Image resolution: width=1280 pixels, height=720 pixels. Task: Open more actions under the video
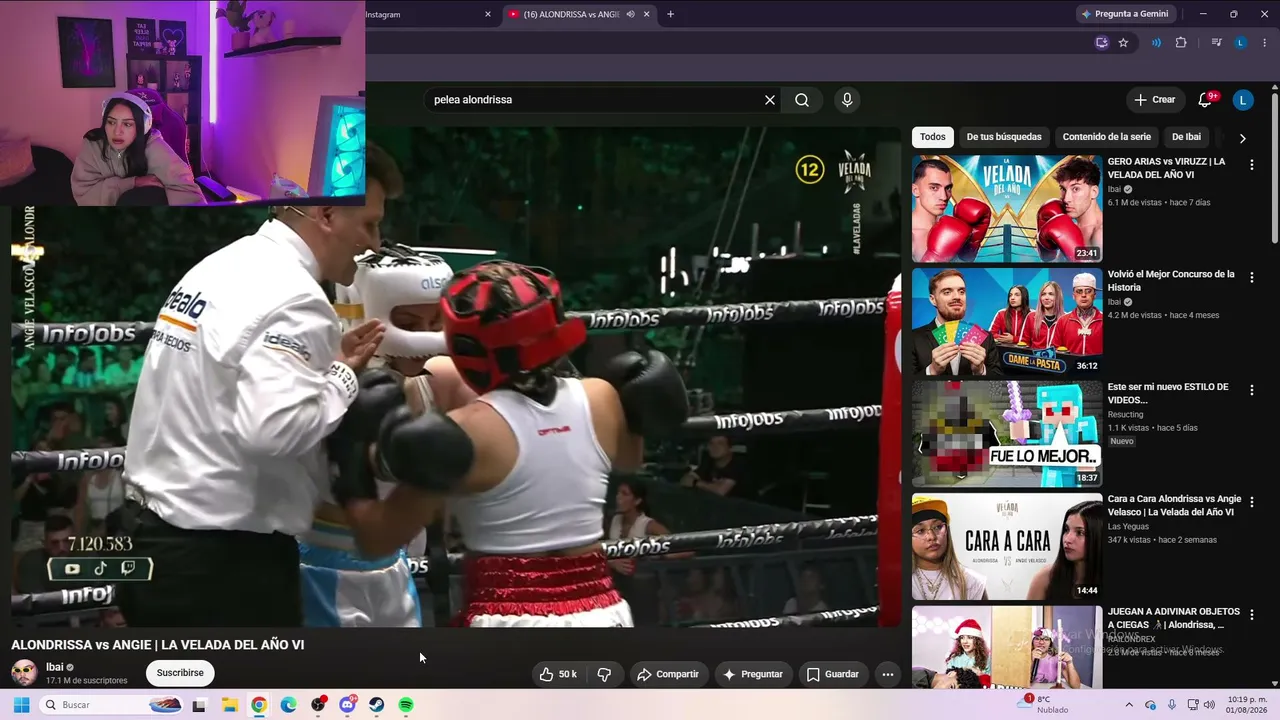point(887,674)
